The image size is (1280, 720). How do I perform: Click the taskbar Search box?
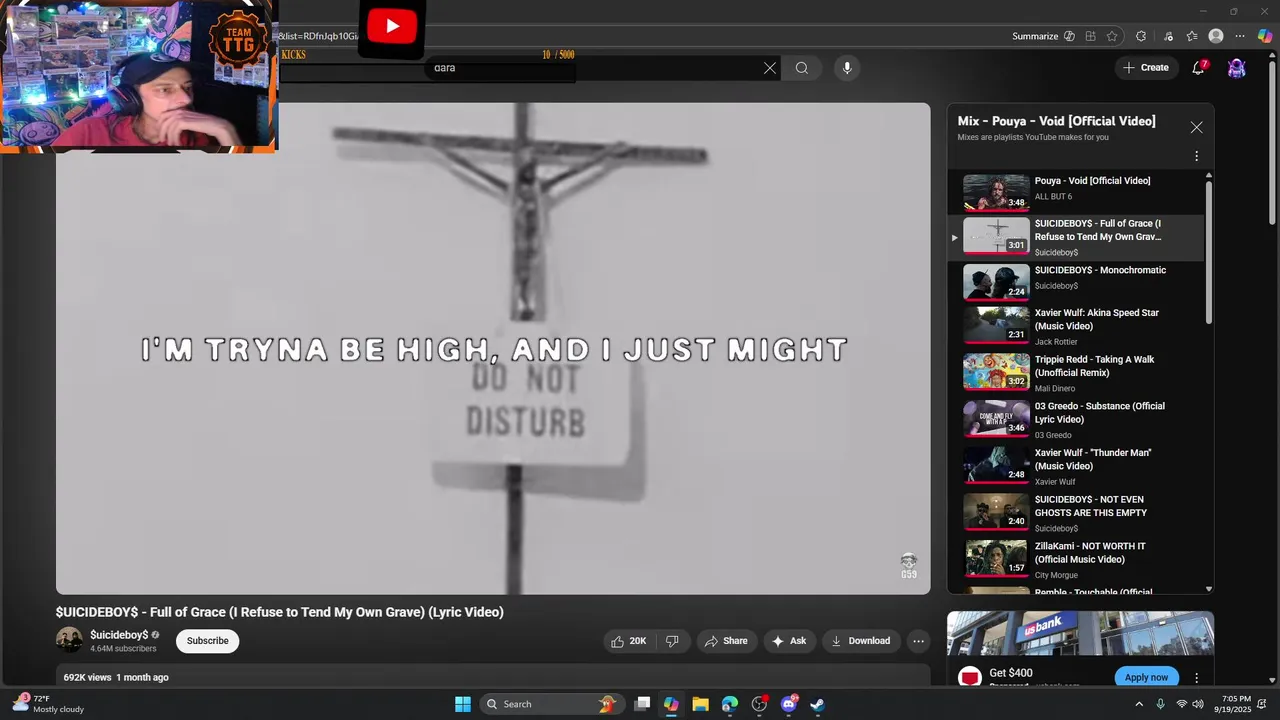(x=552, y=704)
